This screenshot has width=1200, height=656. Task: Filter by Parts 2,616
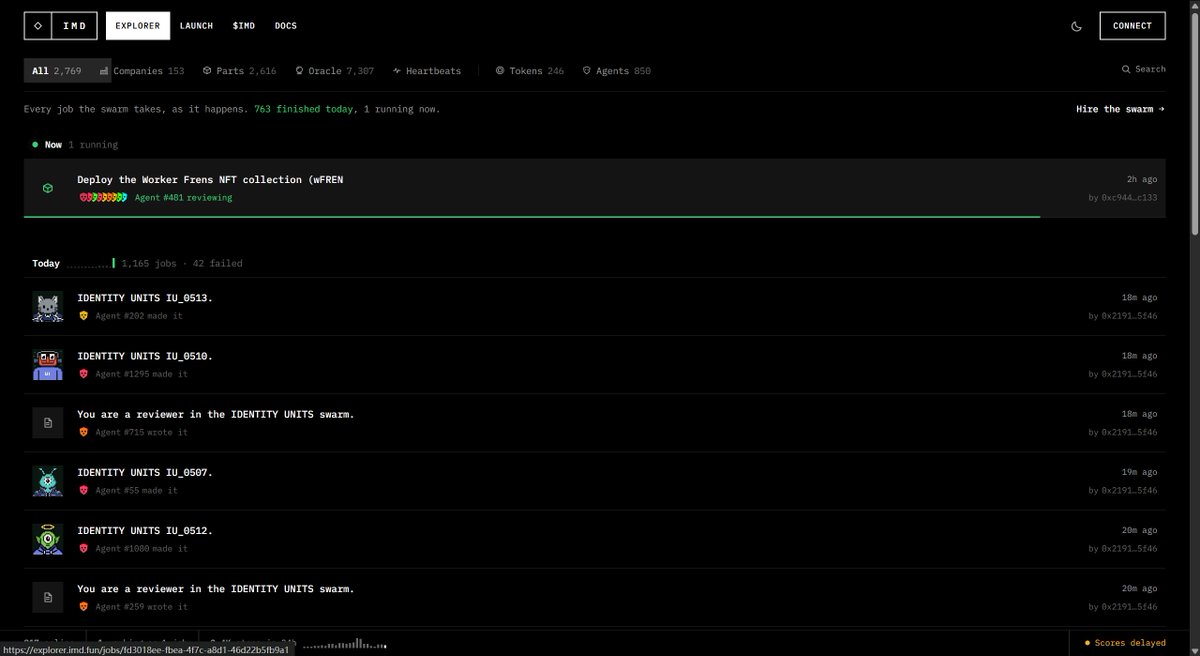(239, 71)
